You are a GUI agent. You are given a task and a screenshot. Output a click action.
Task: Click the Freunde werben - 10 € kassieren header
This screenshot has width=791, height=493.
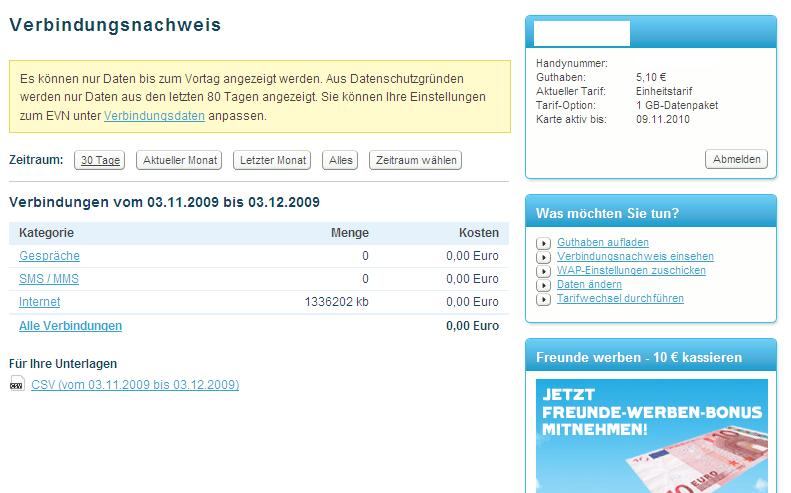[x=651, y=357]
